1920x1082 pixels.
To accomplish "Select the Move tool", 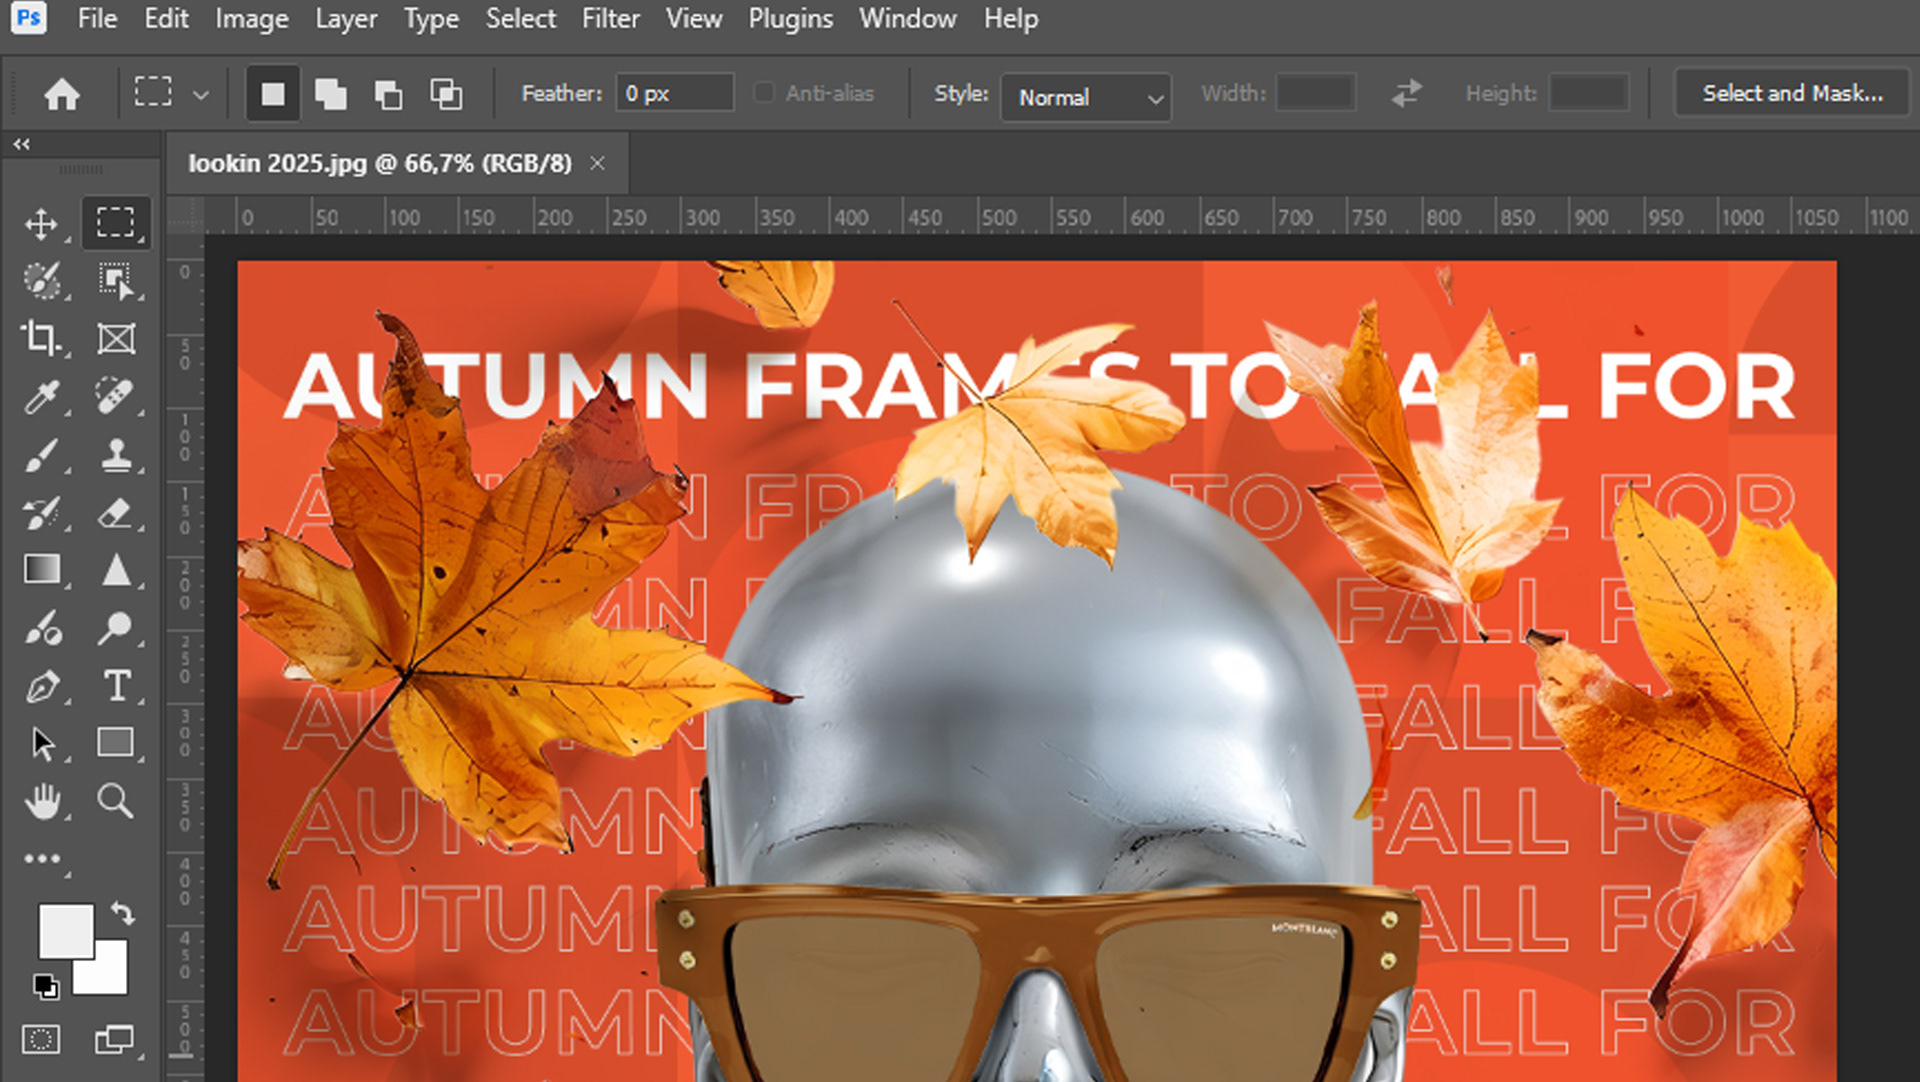I will pos(41,223).
